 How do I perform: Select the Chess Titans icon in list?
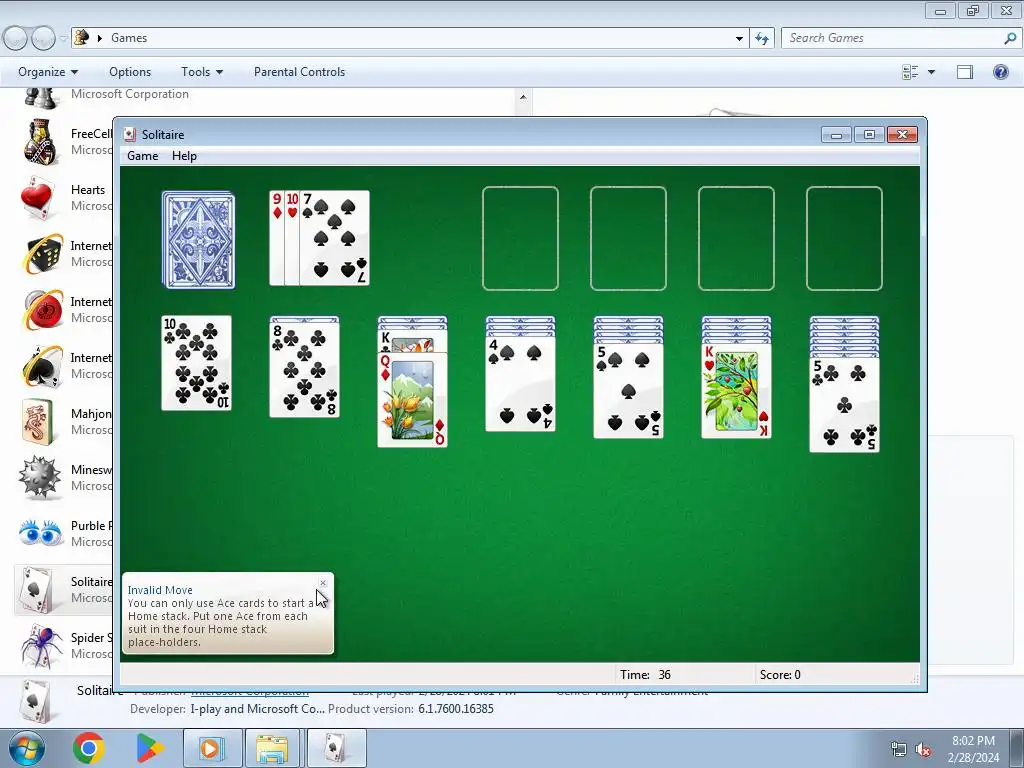click(x=40, y=98)
